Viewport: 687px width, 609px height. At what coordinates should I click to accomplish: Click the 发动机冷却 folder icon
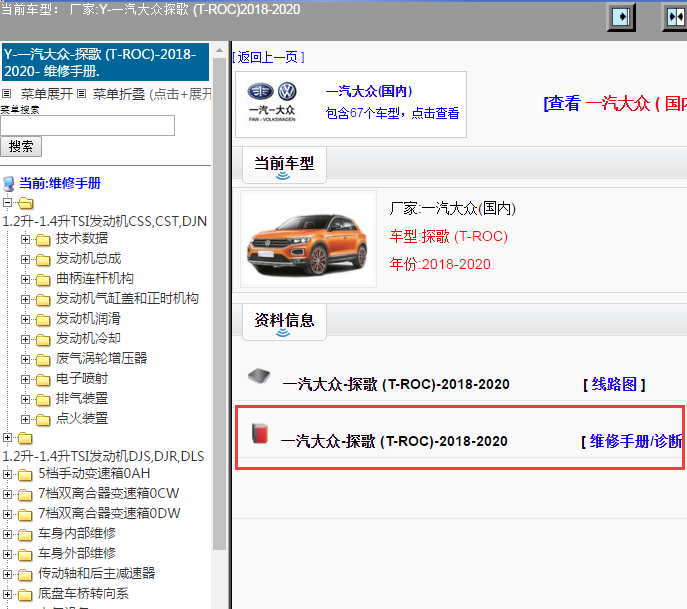43,340
